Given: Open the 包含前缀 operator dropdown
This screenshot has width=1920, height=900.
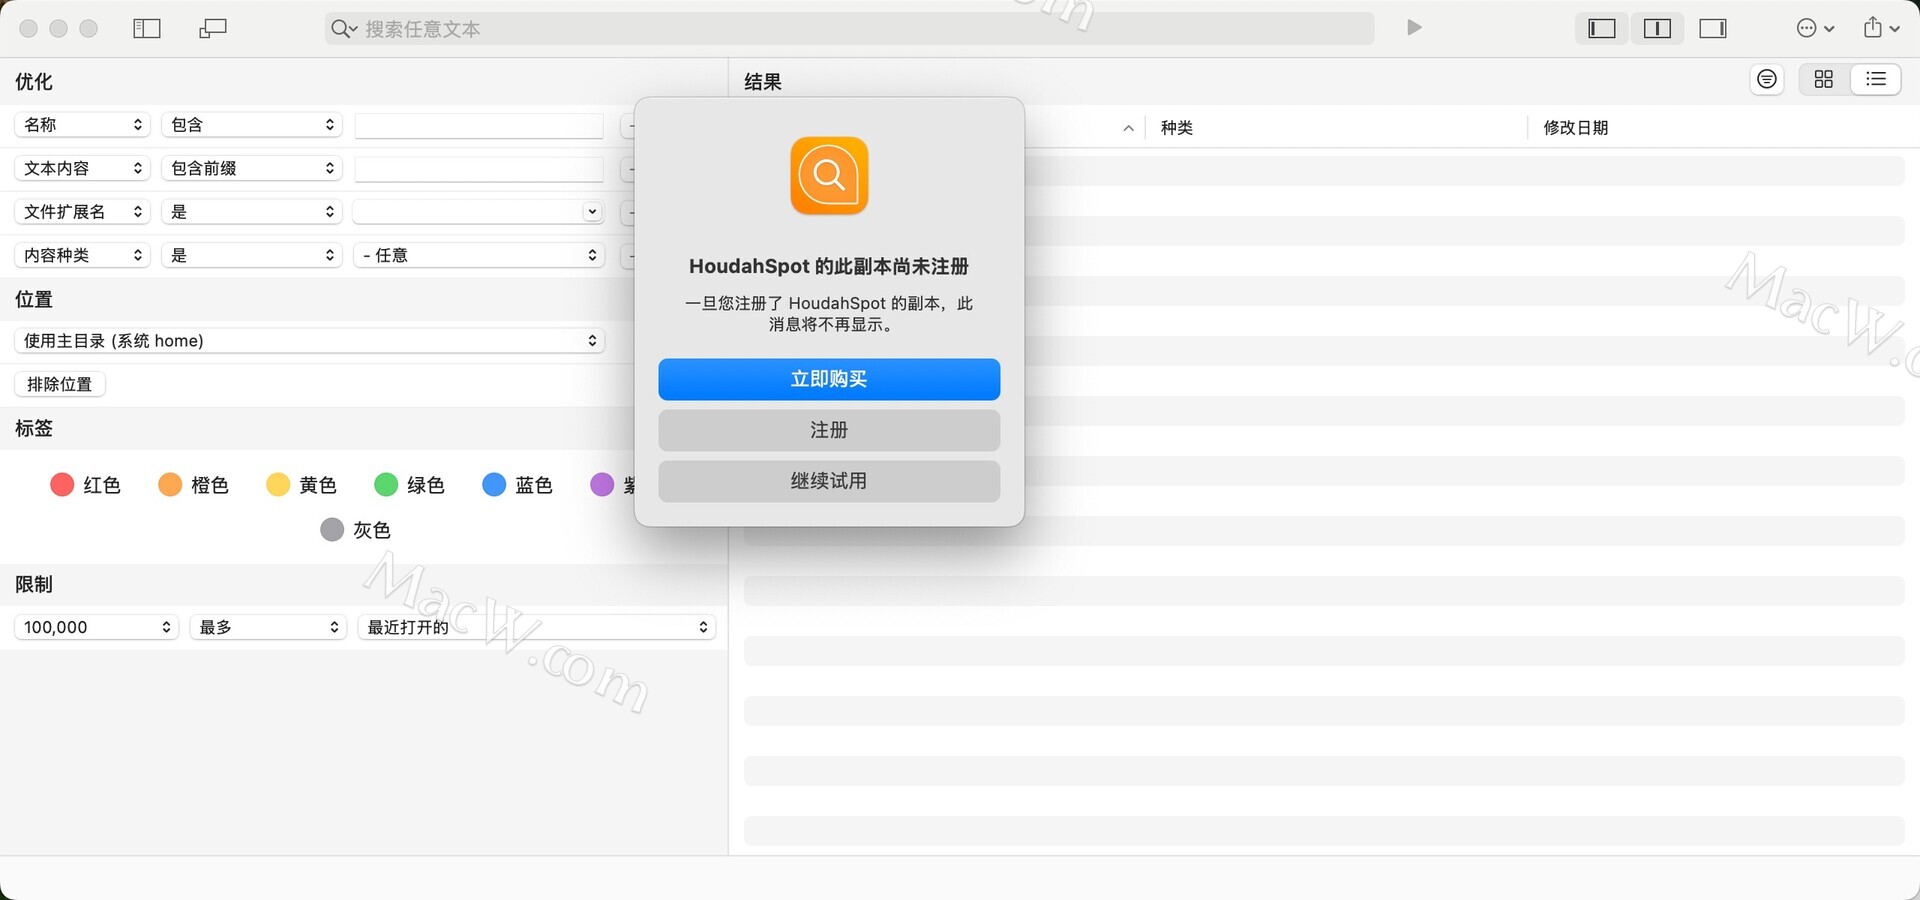Looking at the screenshot, I should [x=252, y=168].
